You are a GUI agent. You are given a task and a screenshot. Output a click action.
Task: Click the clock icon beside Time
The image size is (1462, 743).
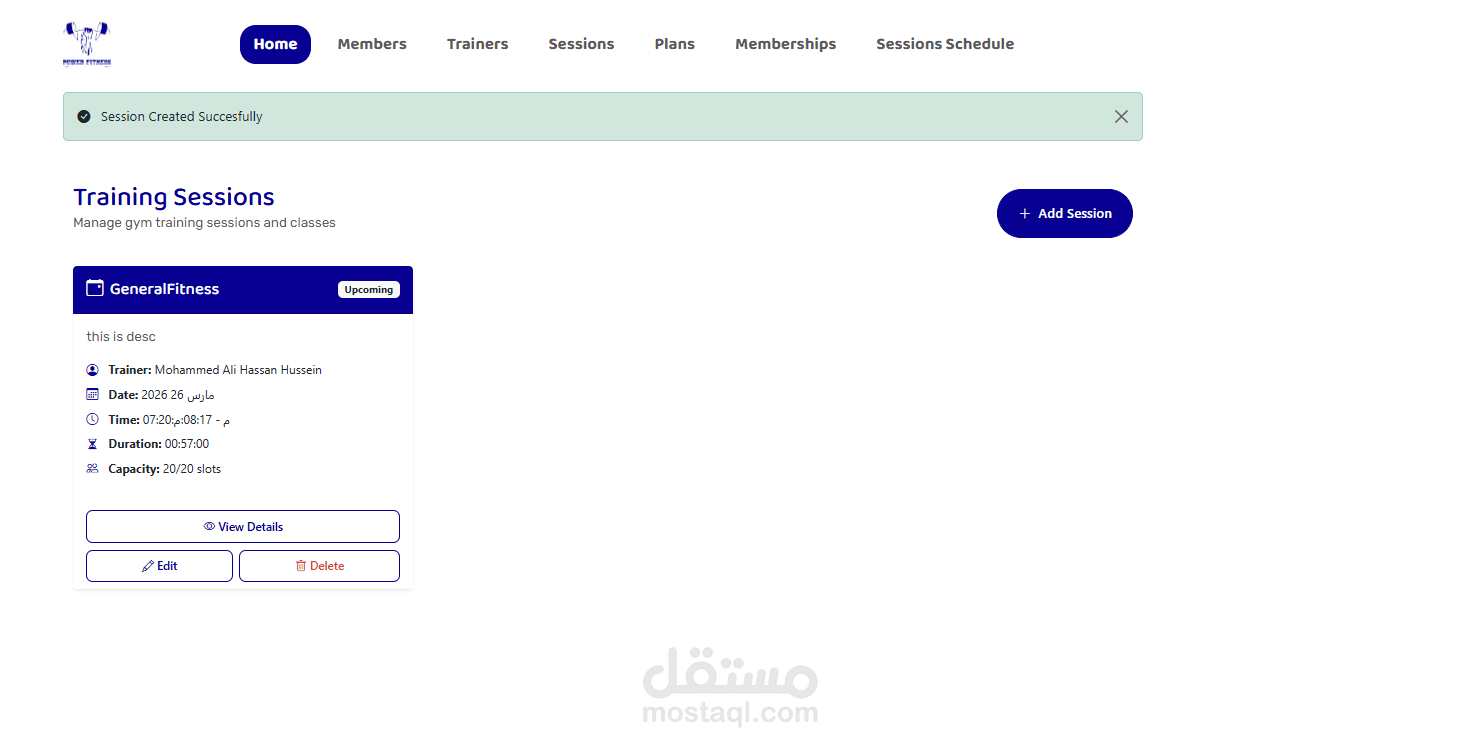point(93,419)
